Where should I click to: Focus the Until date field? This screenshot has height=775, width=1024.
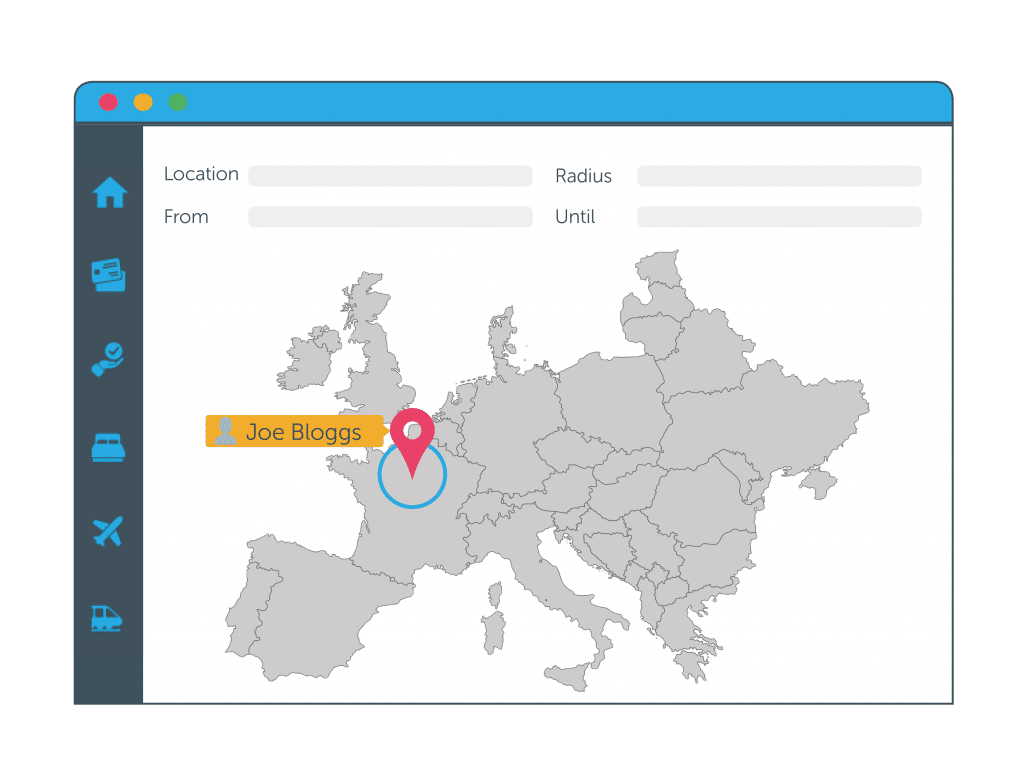point(779,217)
